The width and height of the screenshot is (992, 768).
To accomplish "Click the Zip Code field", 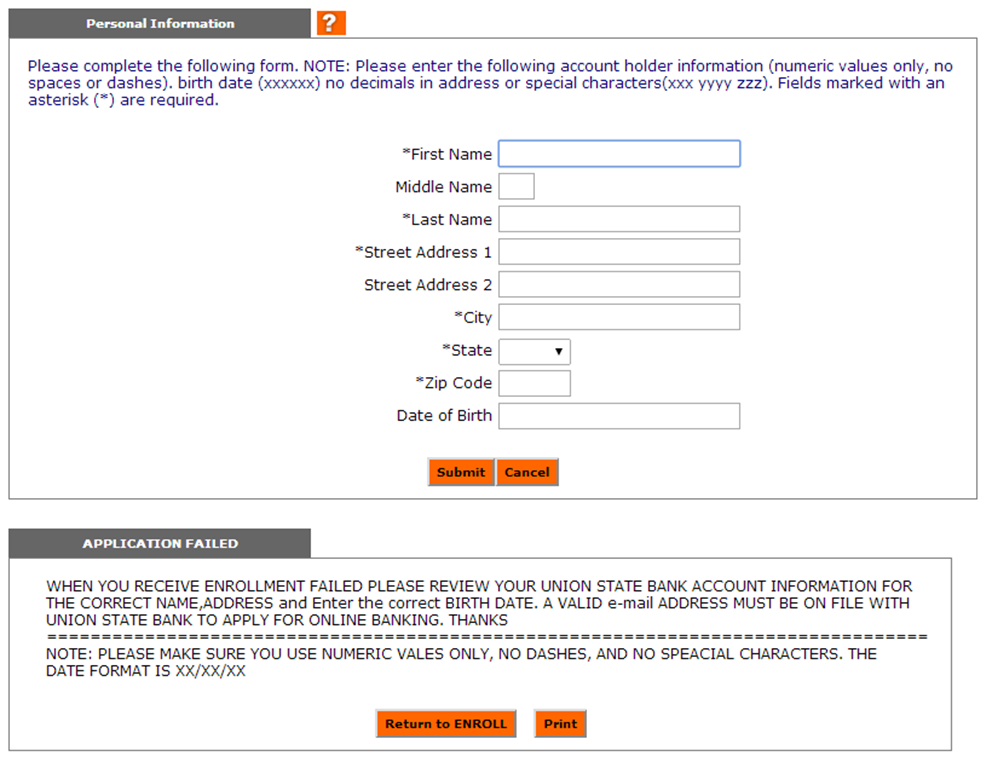I will point(535,383).
